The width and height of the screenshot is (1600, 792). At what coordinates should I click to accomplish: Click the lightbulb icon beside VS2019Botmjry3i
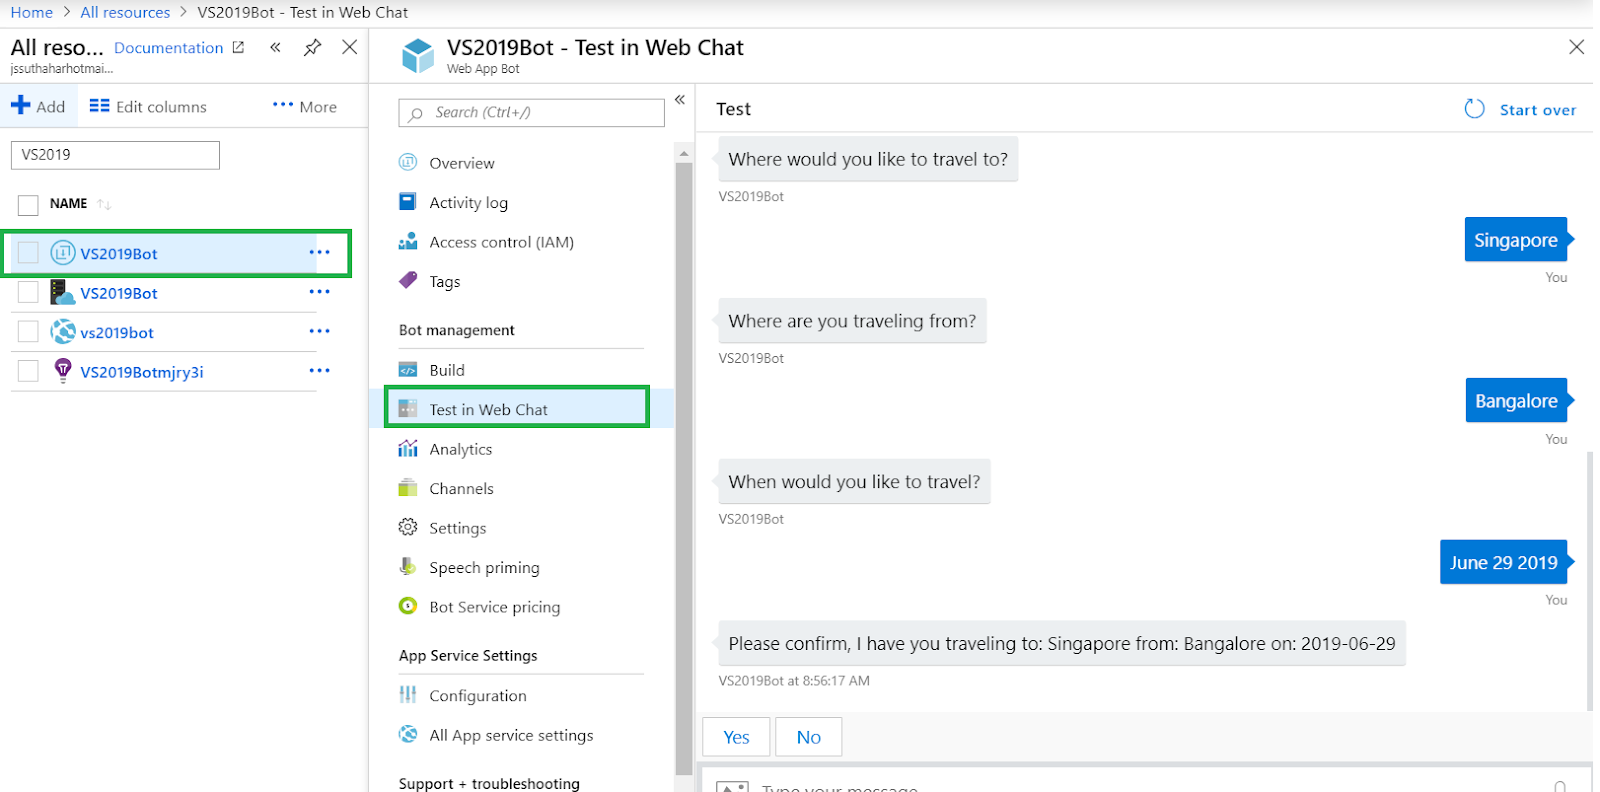coord(63,371)
